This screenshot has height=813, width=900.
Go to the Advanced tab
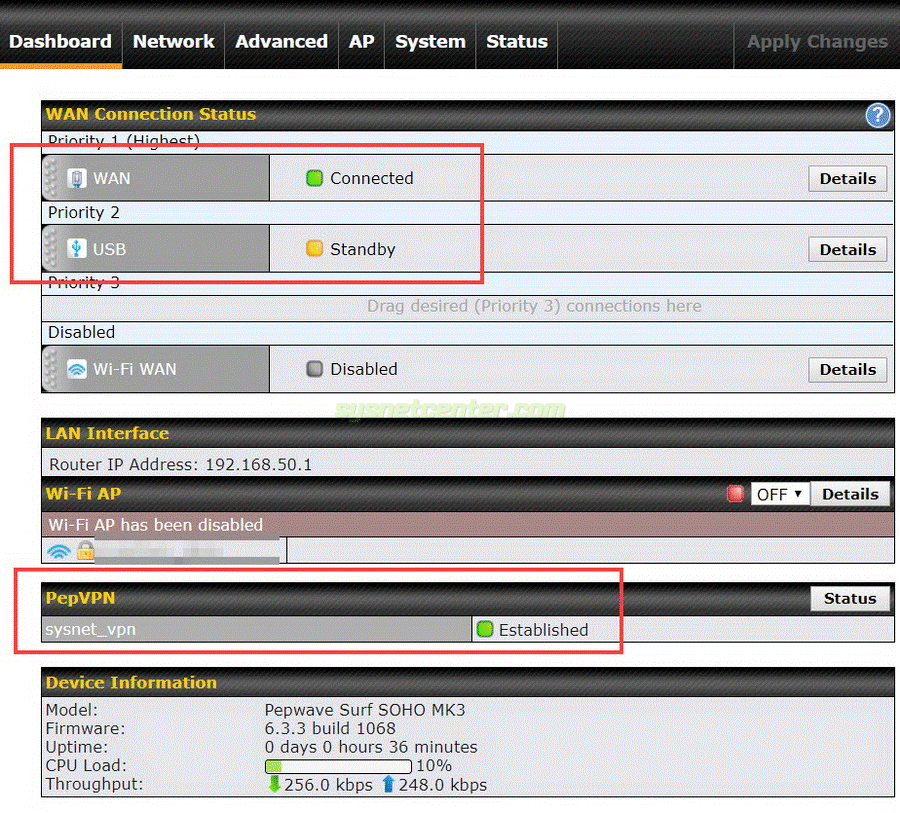(x=281, y=41)
